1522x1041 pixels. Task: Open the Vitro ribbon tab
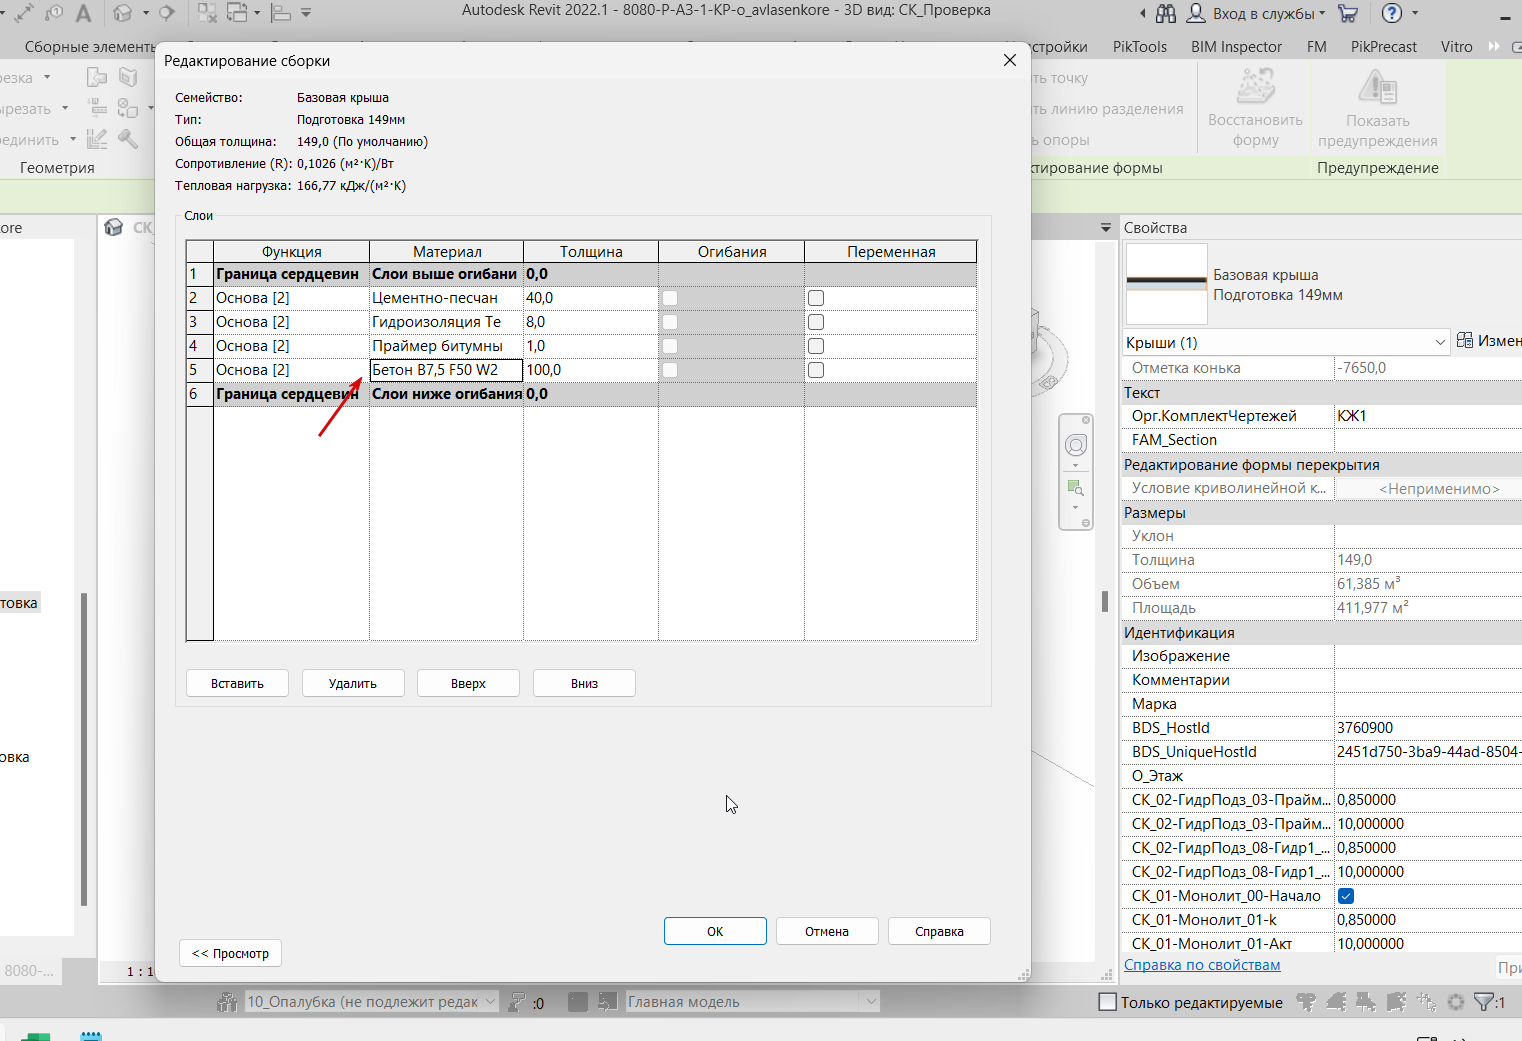[1456, 47]
